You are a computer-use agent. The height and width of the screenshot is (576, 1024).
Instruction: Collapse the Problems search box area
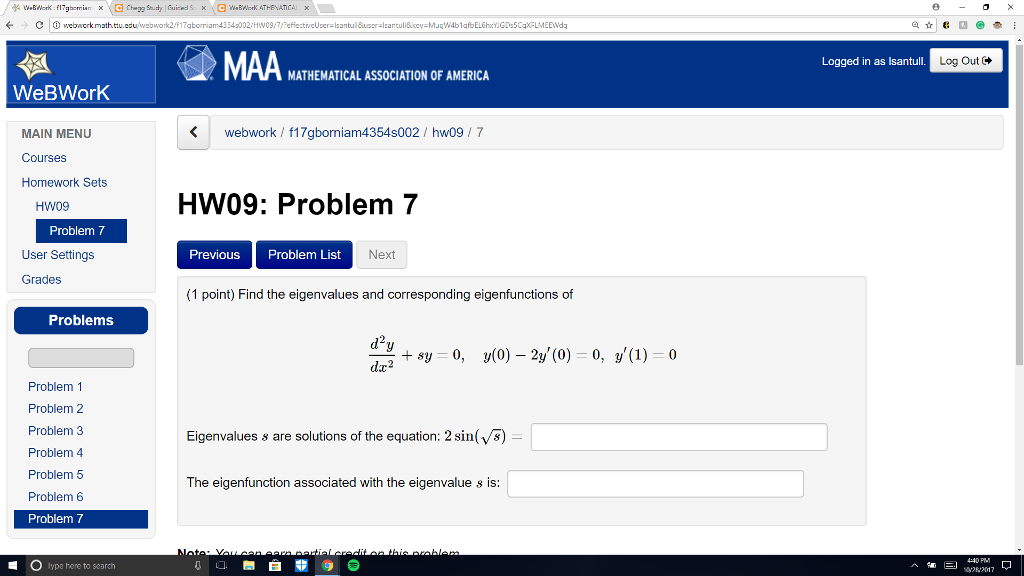point(80,357)
